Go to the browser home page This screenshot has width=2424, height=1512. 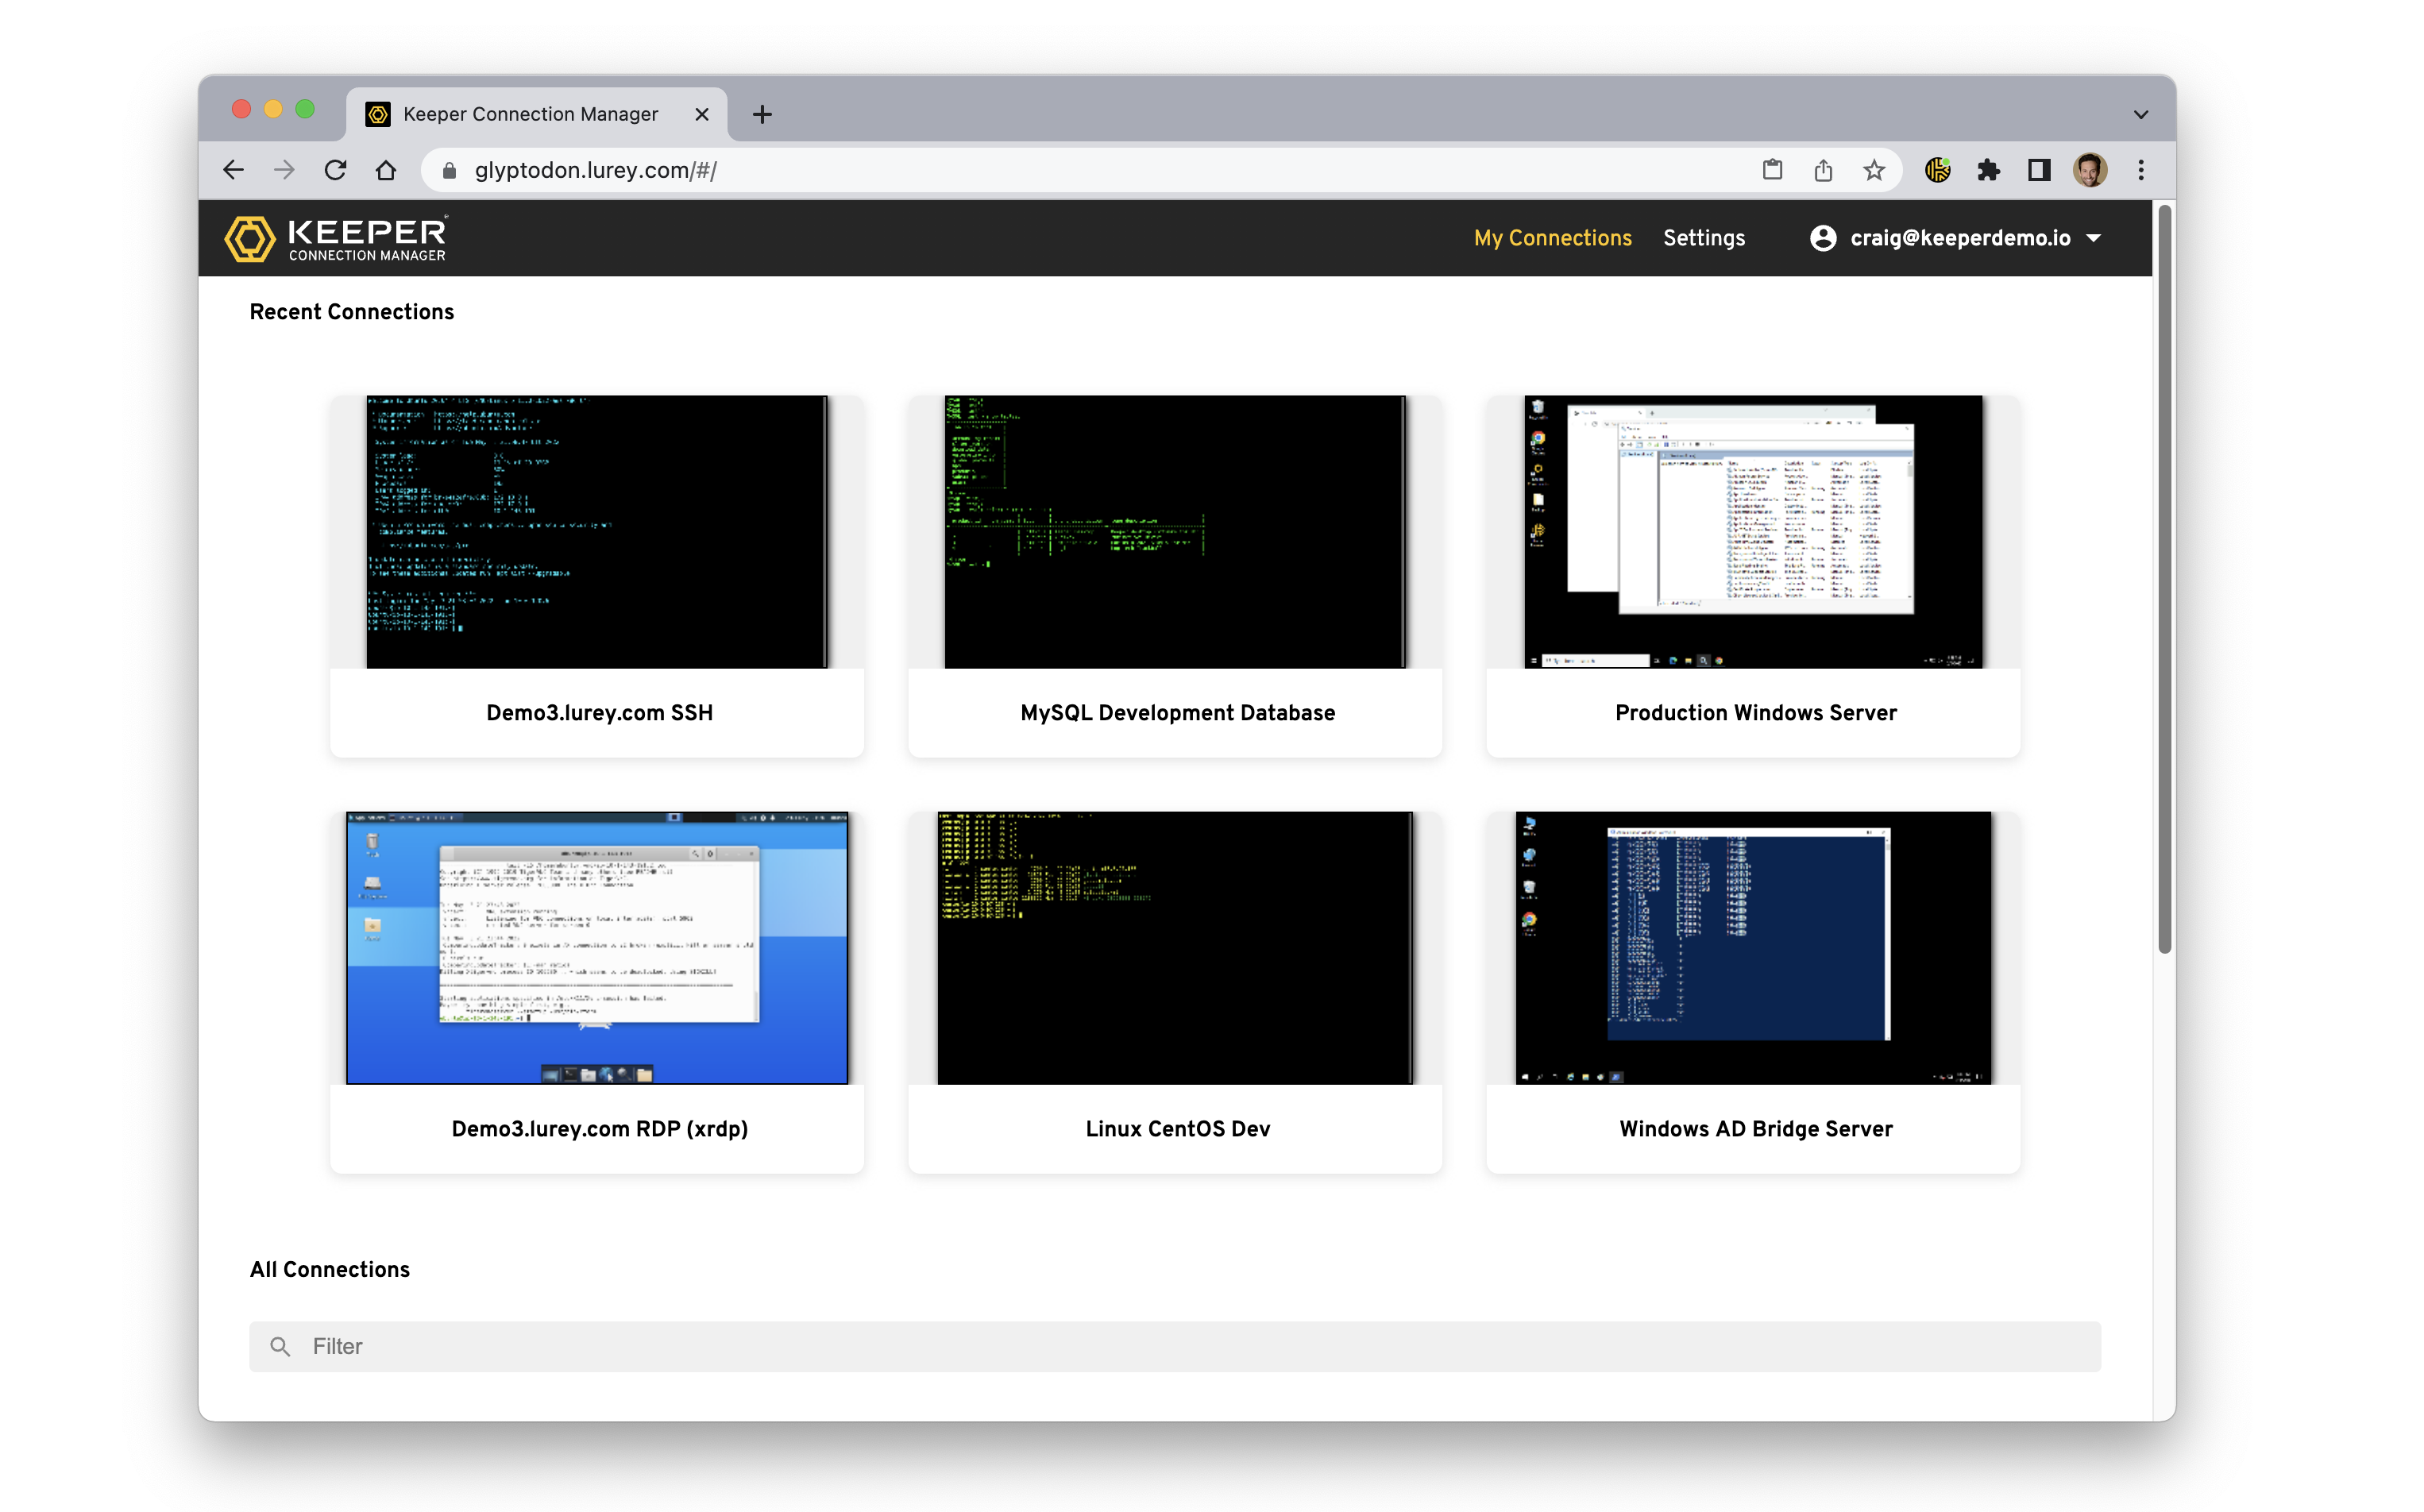click(x=386, y=170)
